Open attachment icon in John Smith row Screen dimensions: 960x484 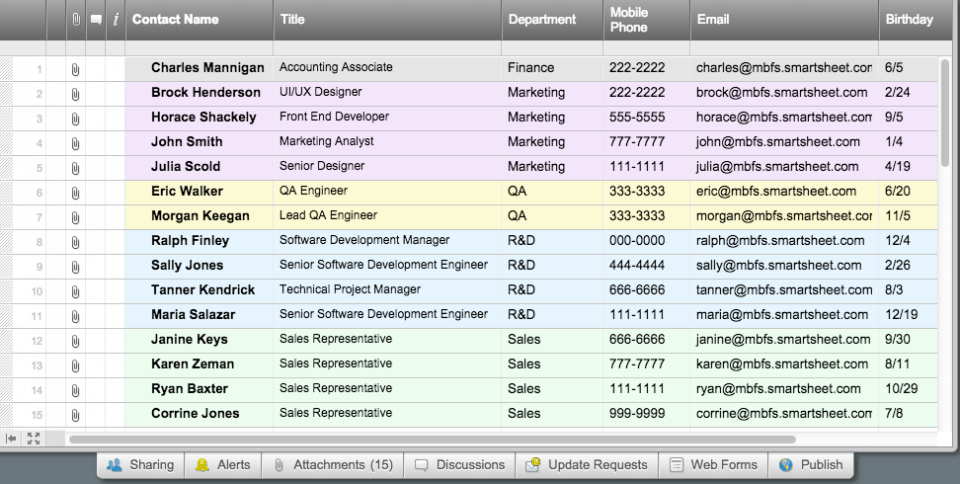click(x=75, y=144)
